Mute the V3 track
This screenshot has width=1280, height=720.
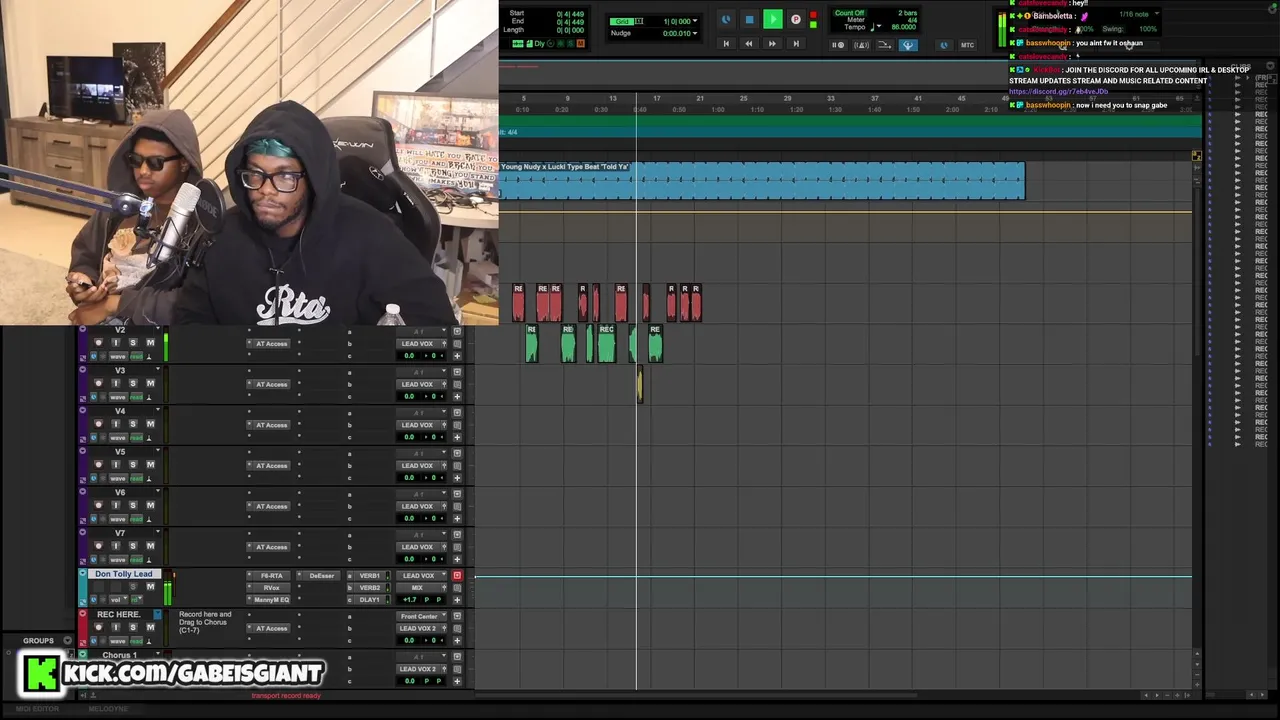[x=150, y=383]
